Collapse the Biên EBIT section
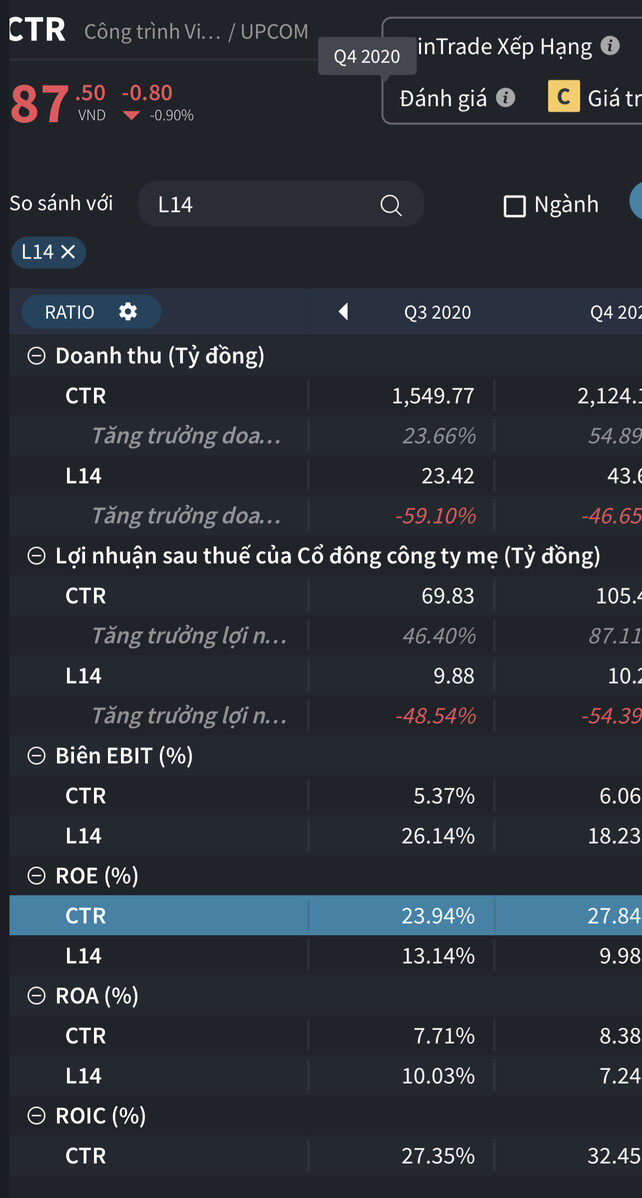Screen dimensions: 642x1198 36,756
